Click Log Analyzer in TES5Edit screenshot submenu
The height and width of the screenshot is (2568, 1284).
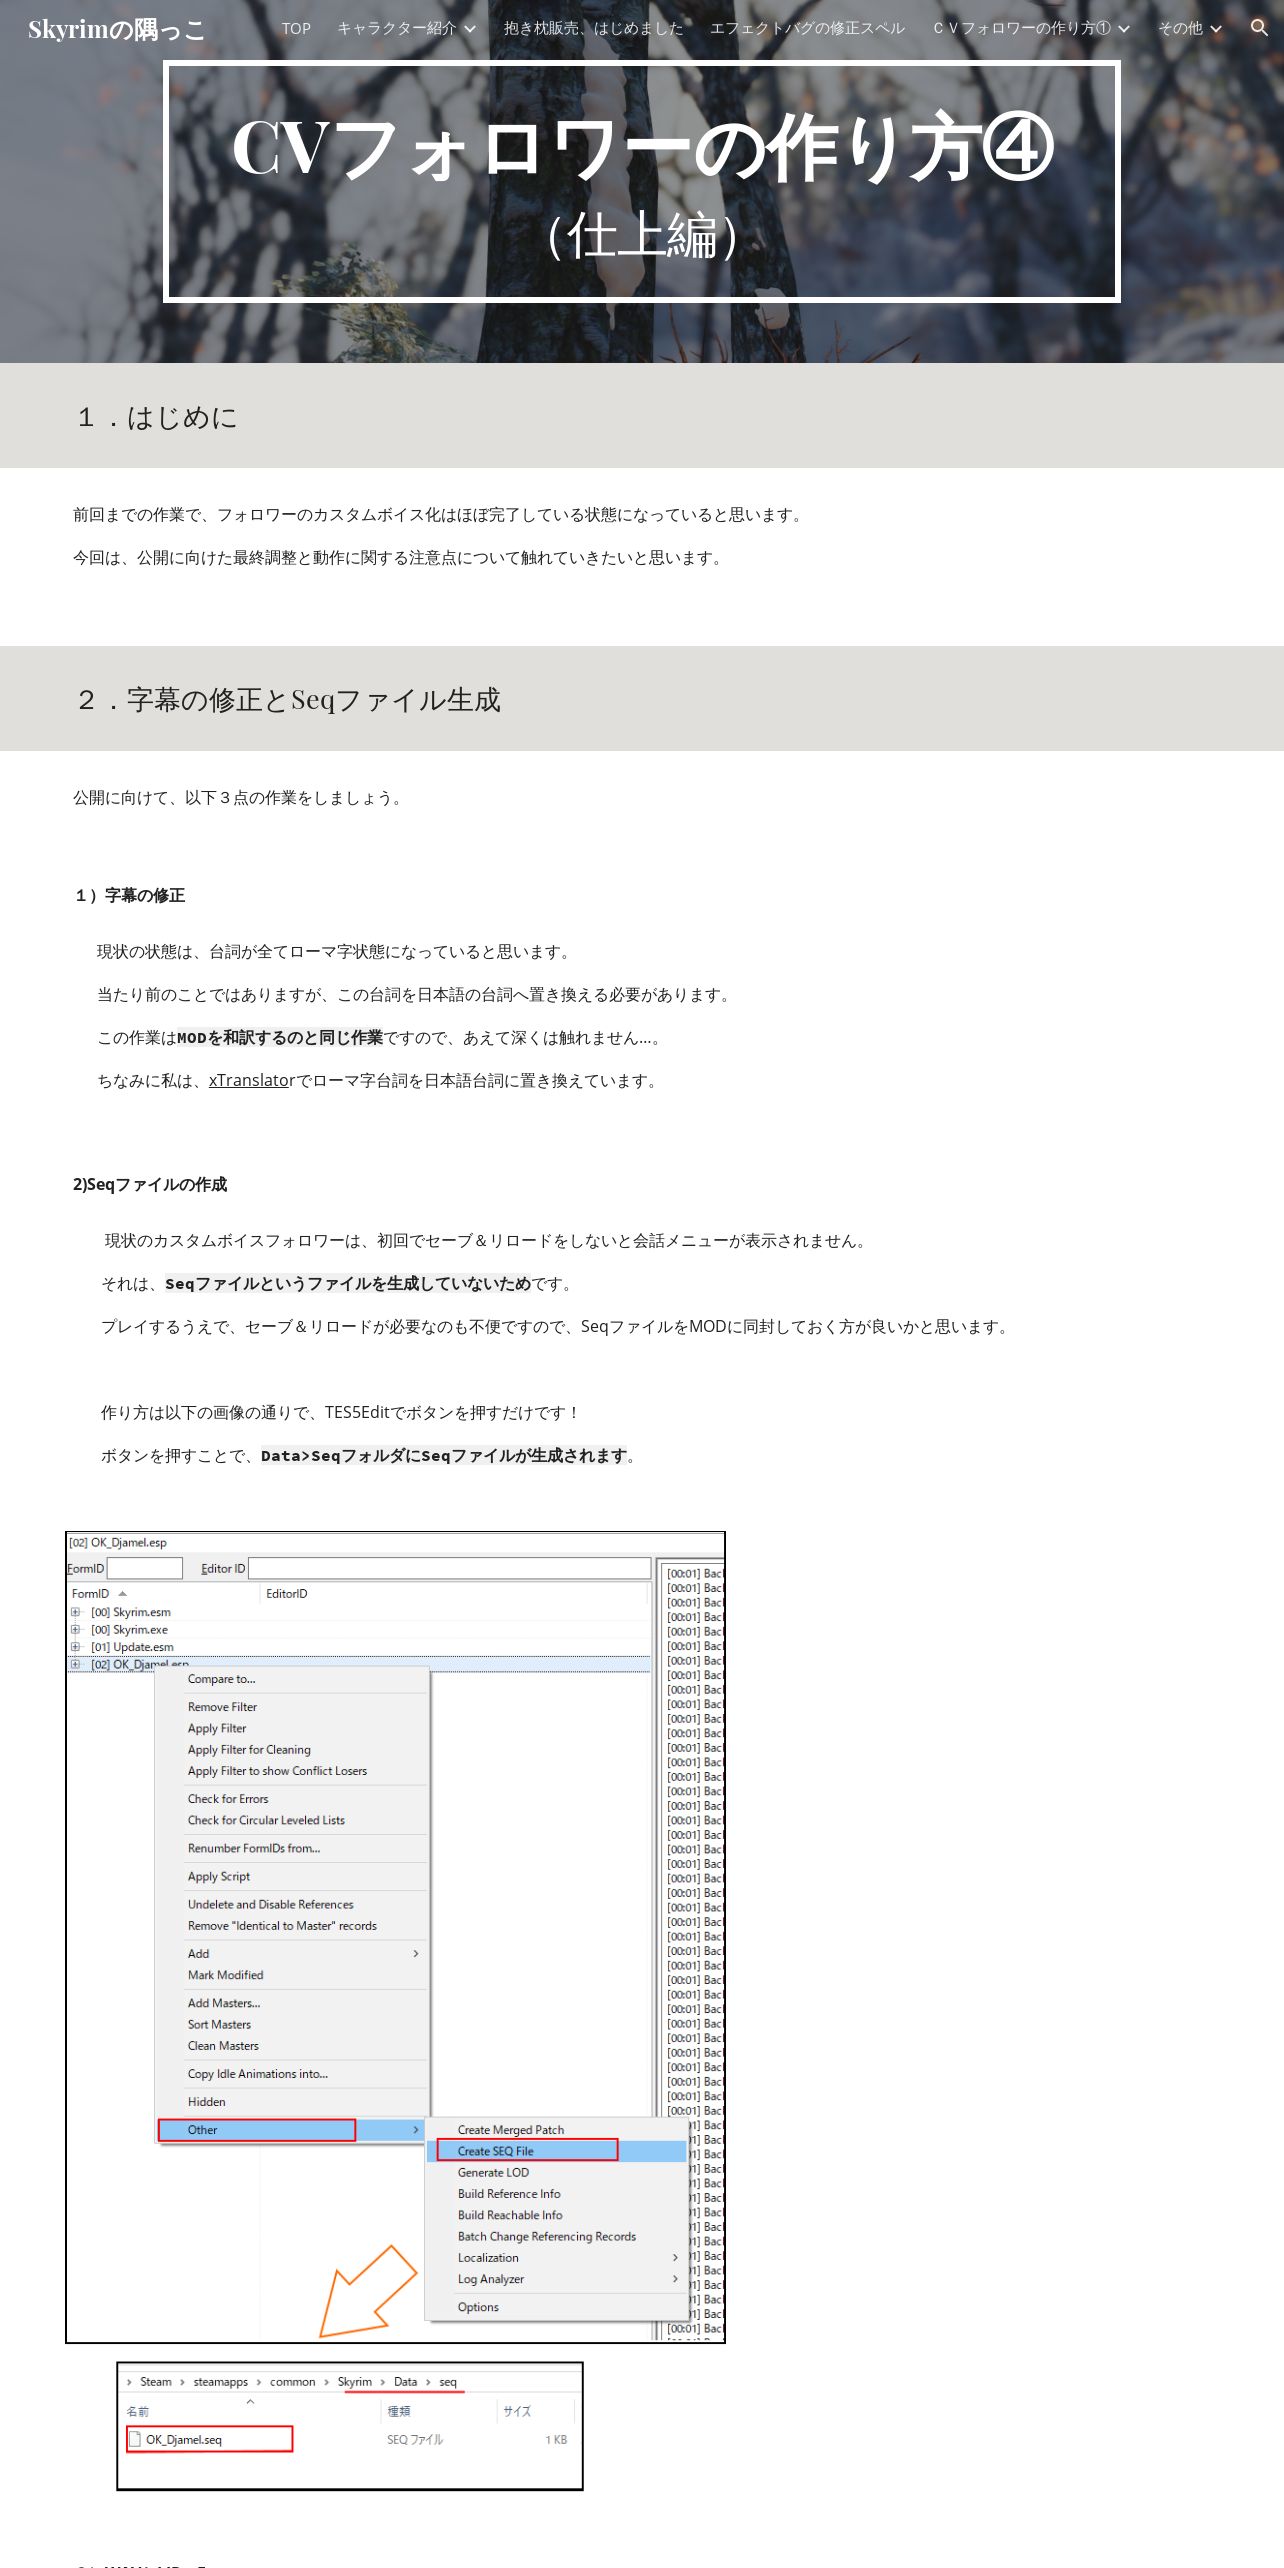[490, 2278]
